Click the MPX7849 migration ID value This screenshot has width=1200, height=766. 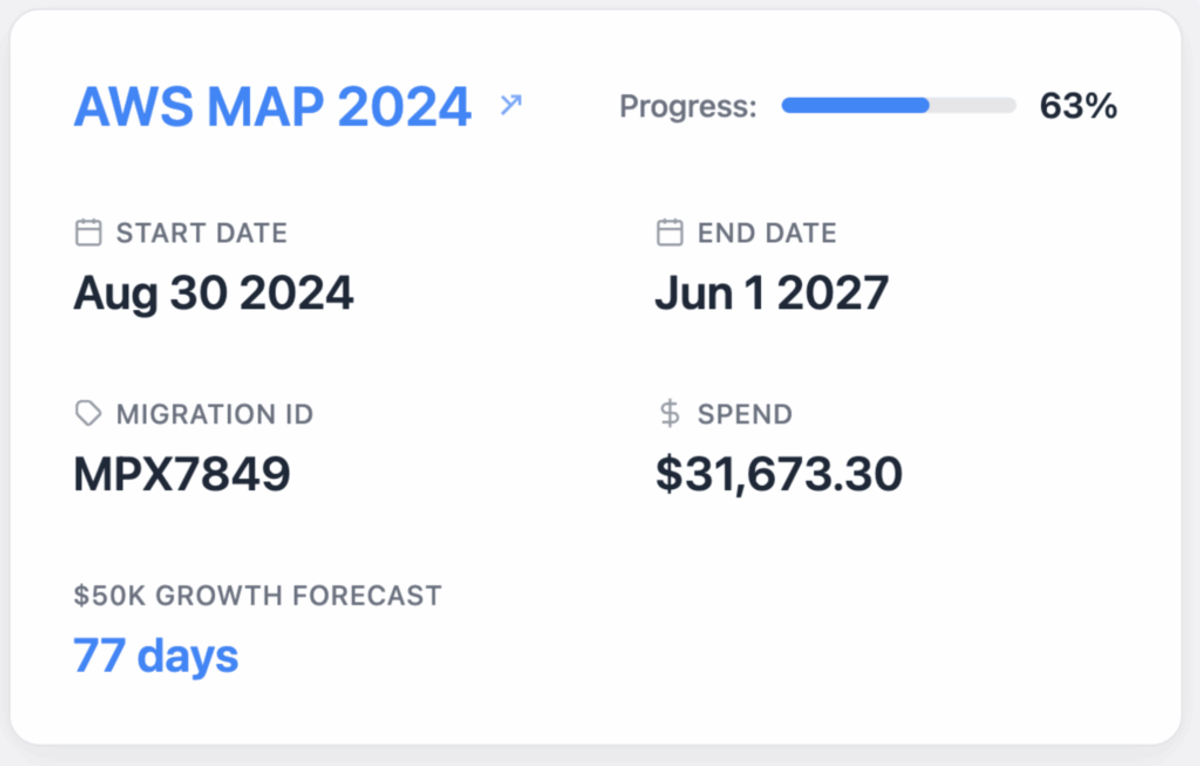(182, 473)
